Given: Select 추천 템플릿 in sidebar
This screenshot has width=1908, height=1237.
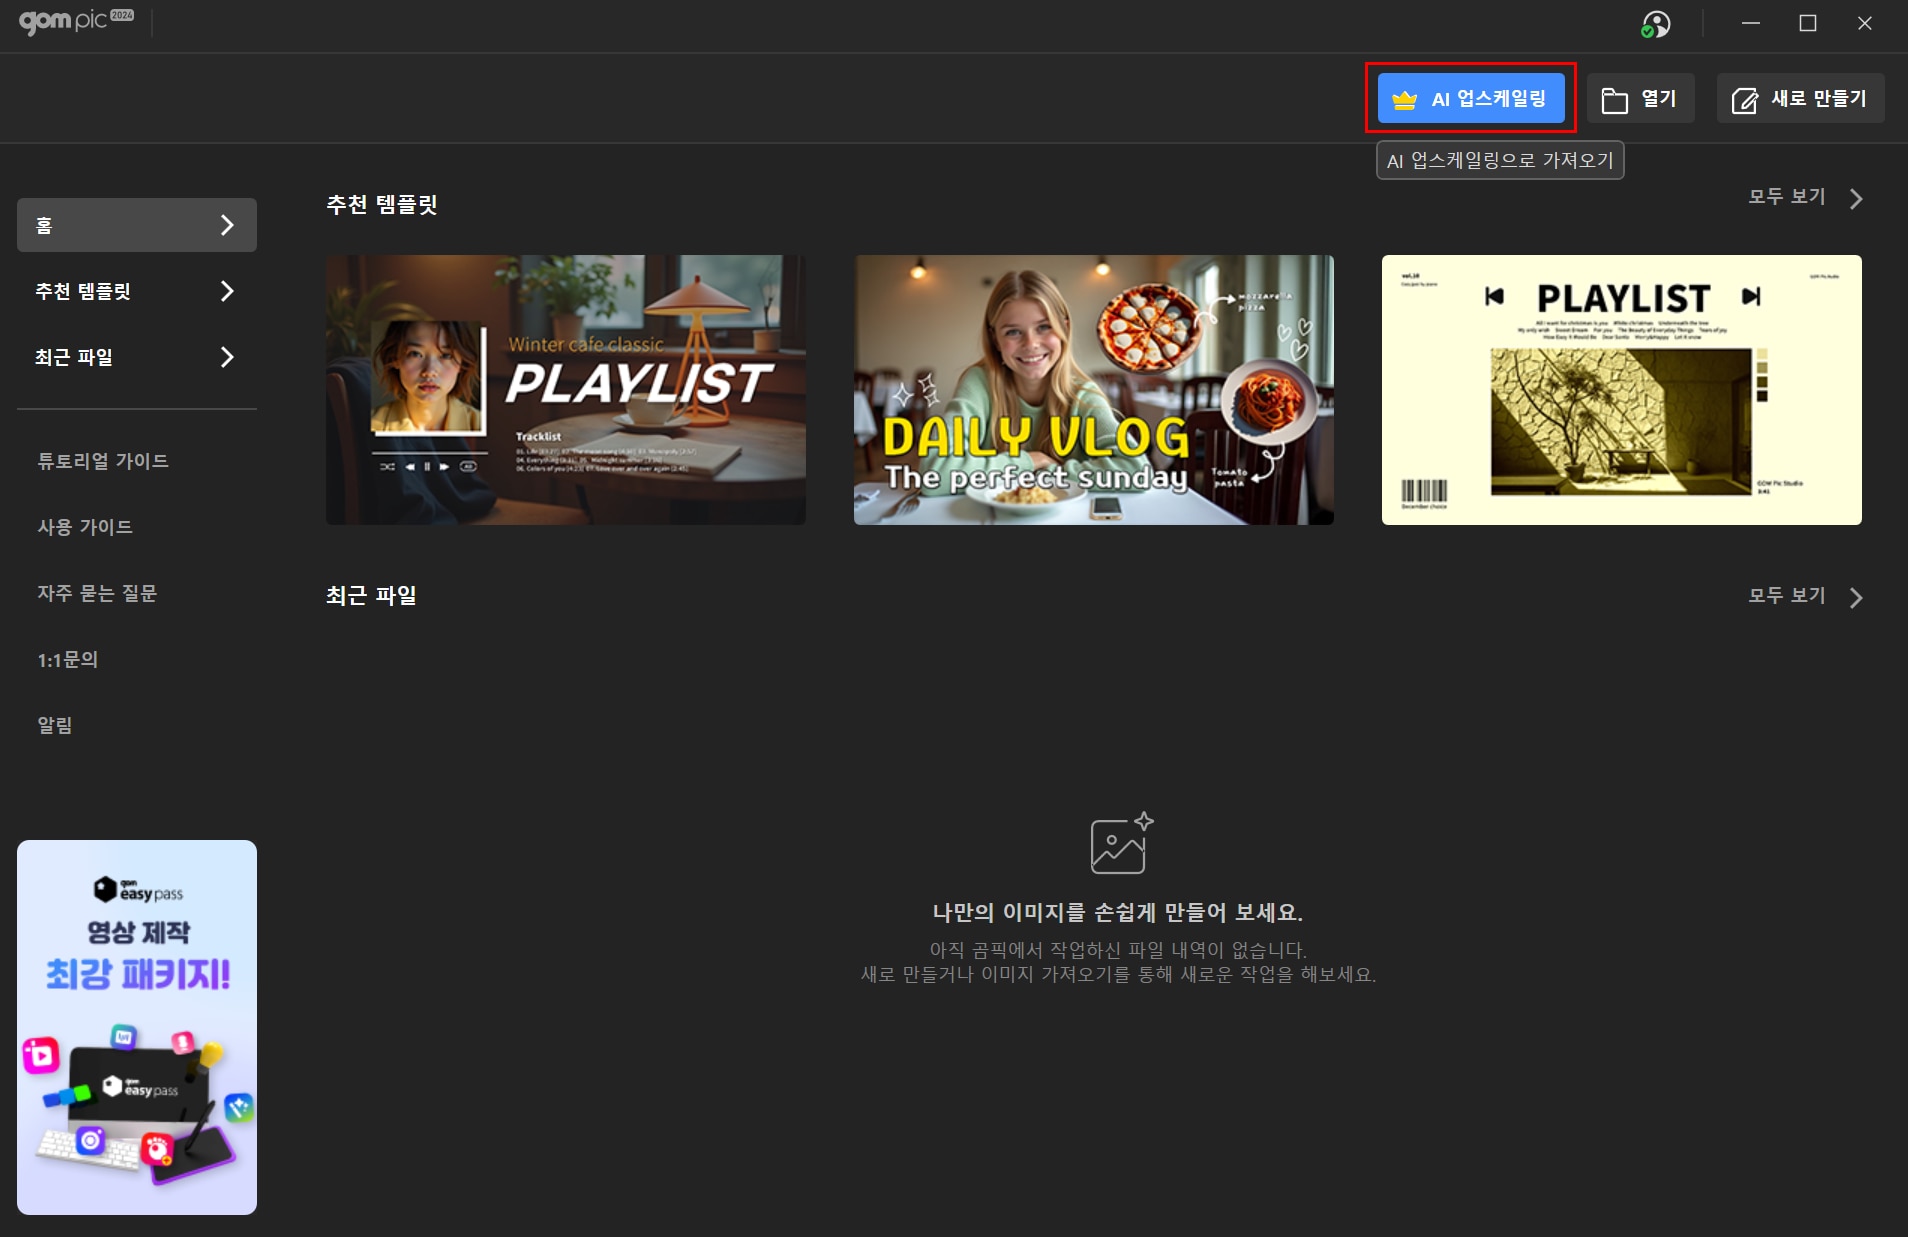Looking at the screenshot, I should point(137,291).
